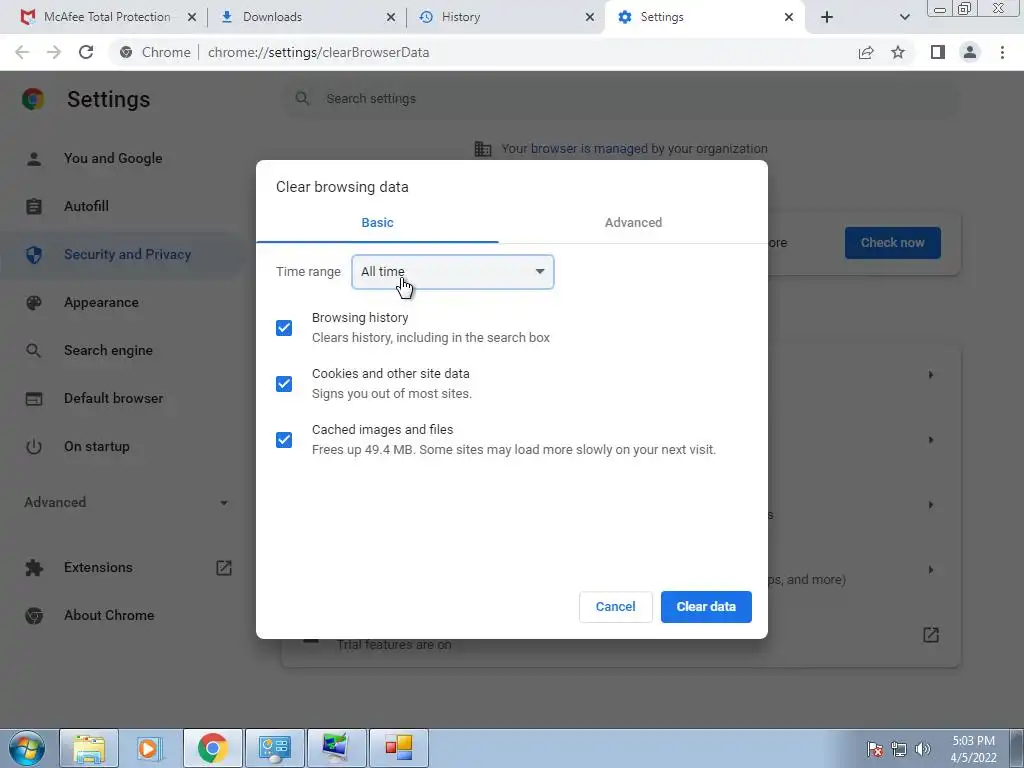1024x768 pixels.
Task: Bookmark this page with the star icon
Action: pyautogui.click(x=898, y=52)
